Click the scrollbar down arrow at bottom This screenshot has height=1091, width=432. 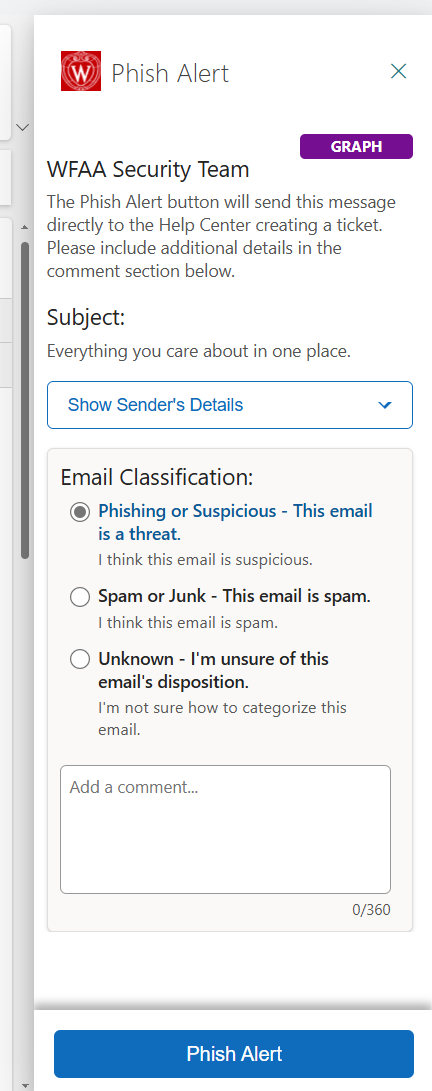[24, 1085]
